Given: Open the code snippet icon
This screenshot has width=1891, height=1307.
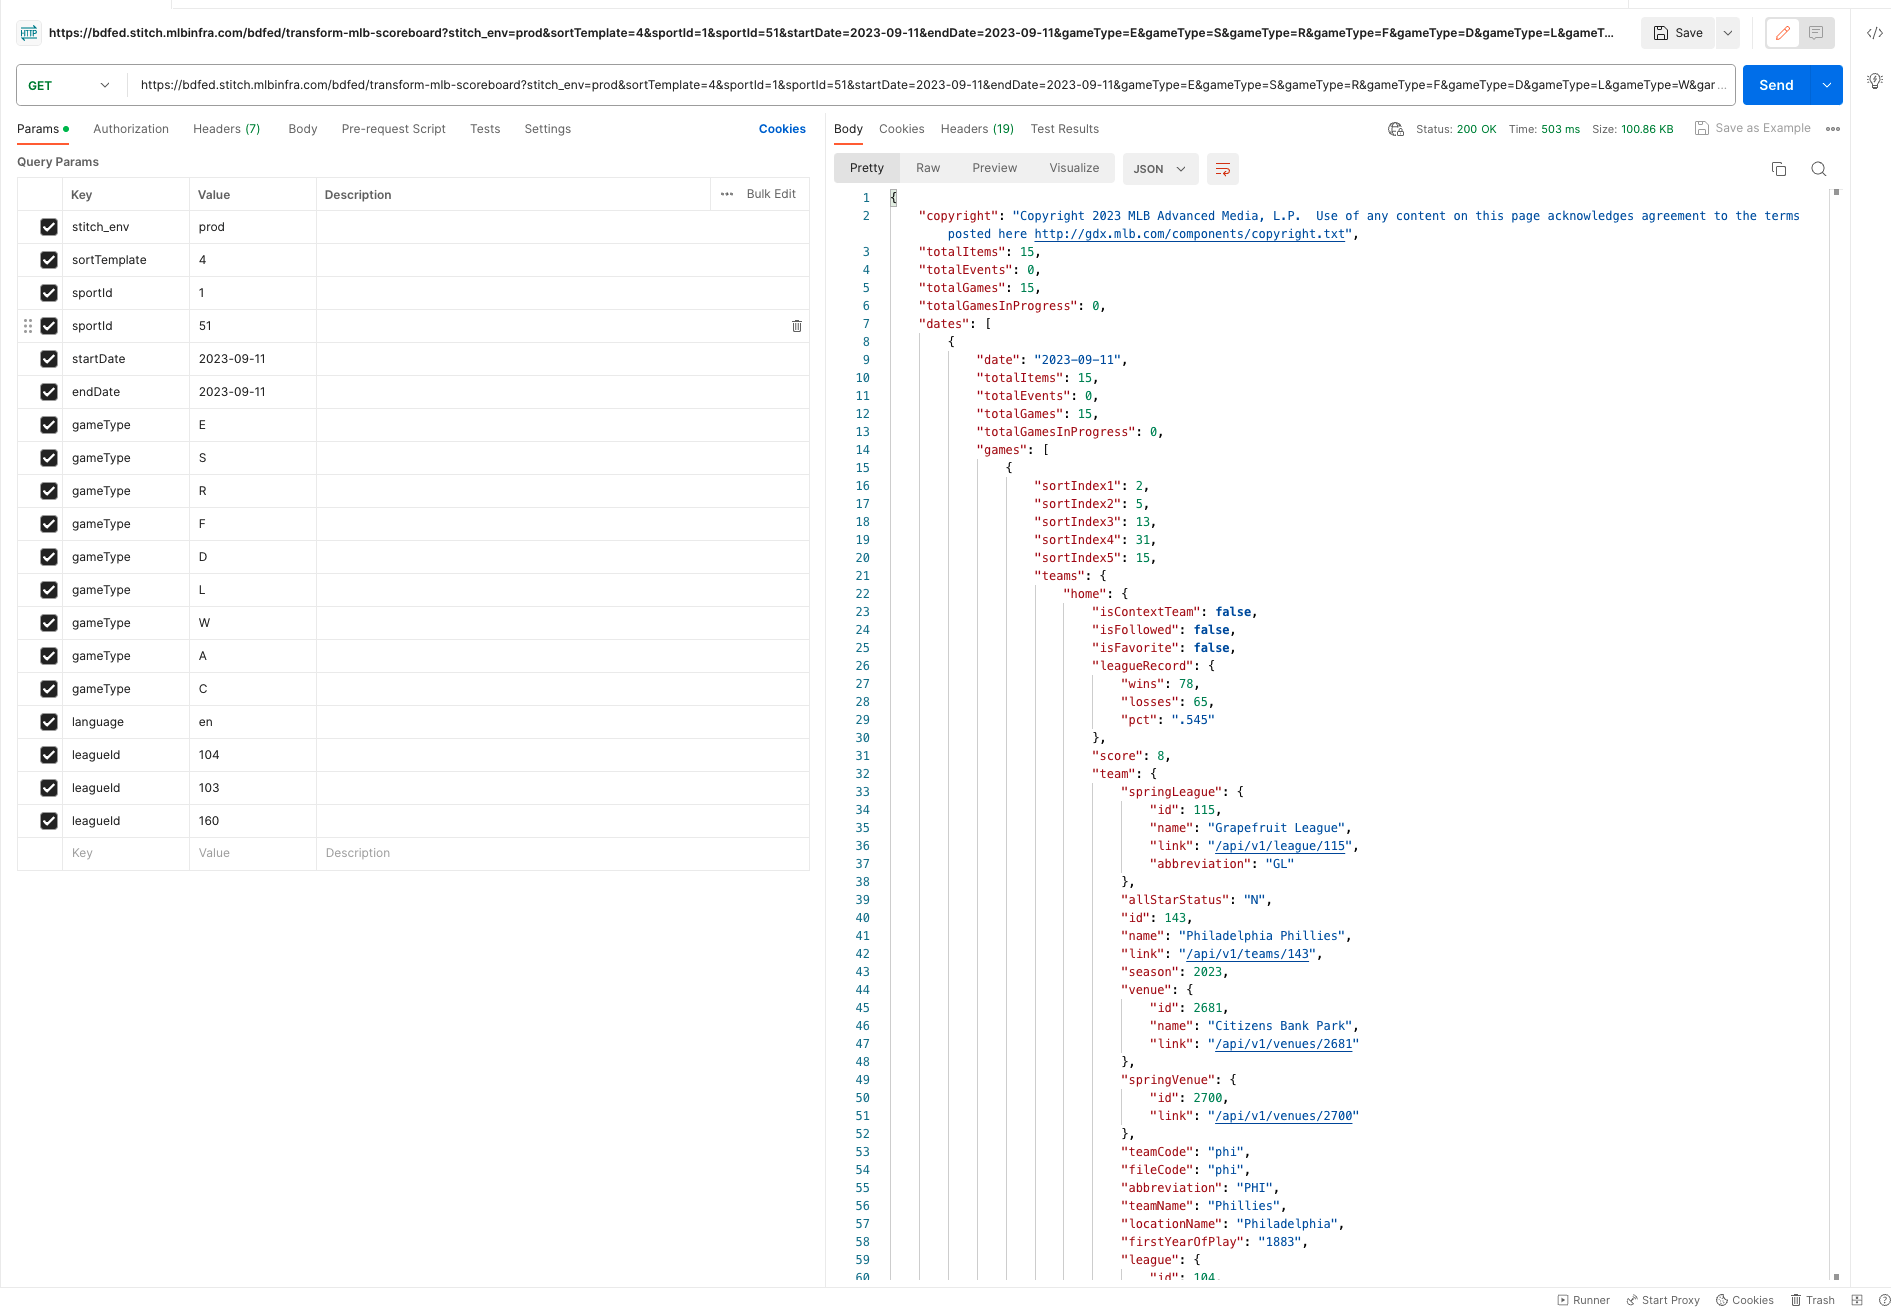Looking at the screenshot, I should 1875,33.
